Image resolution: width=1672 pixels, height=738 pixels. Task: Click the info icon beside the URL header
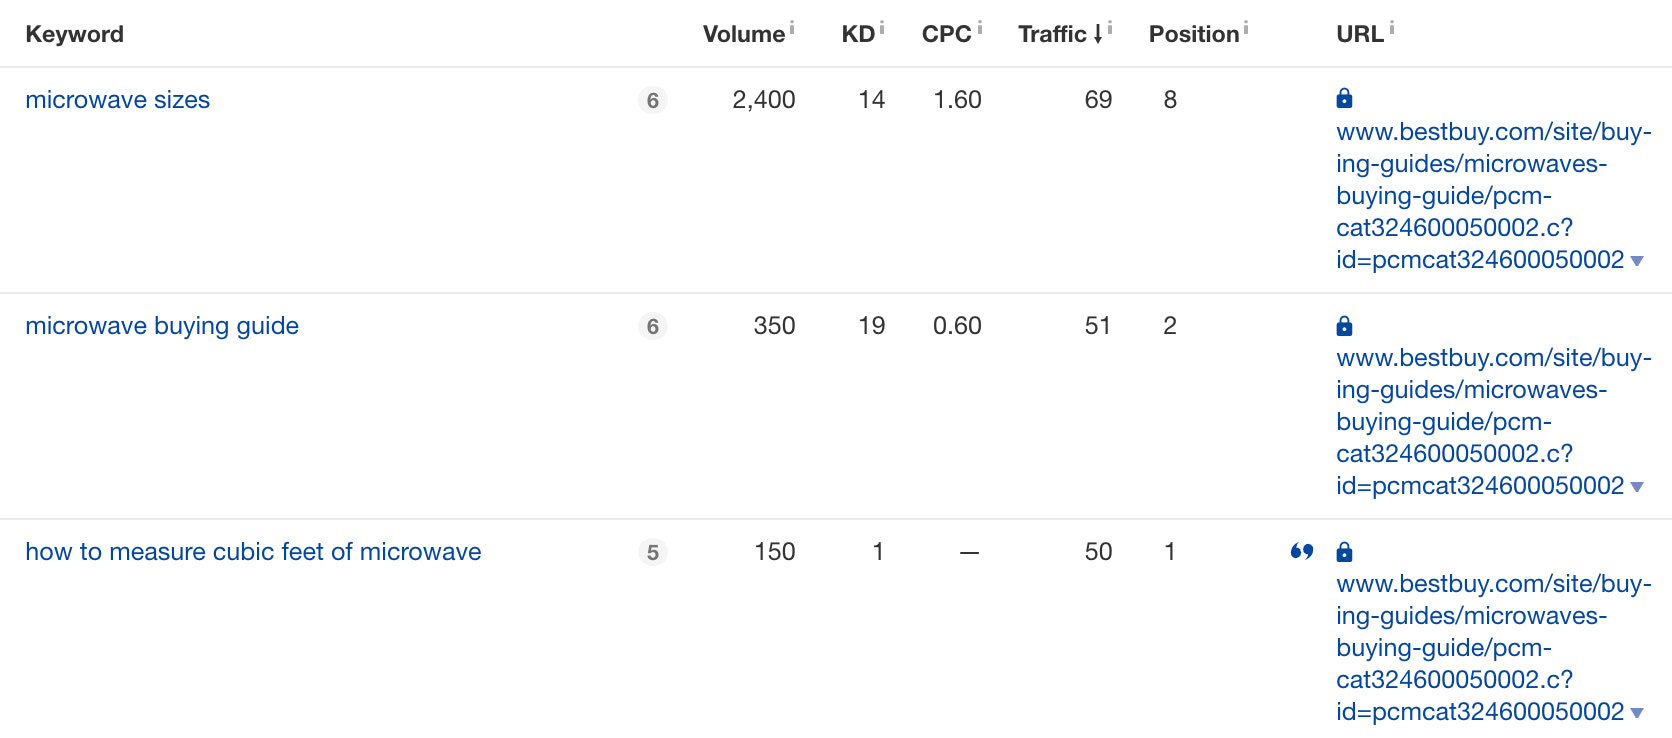tap(1390, 26)
